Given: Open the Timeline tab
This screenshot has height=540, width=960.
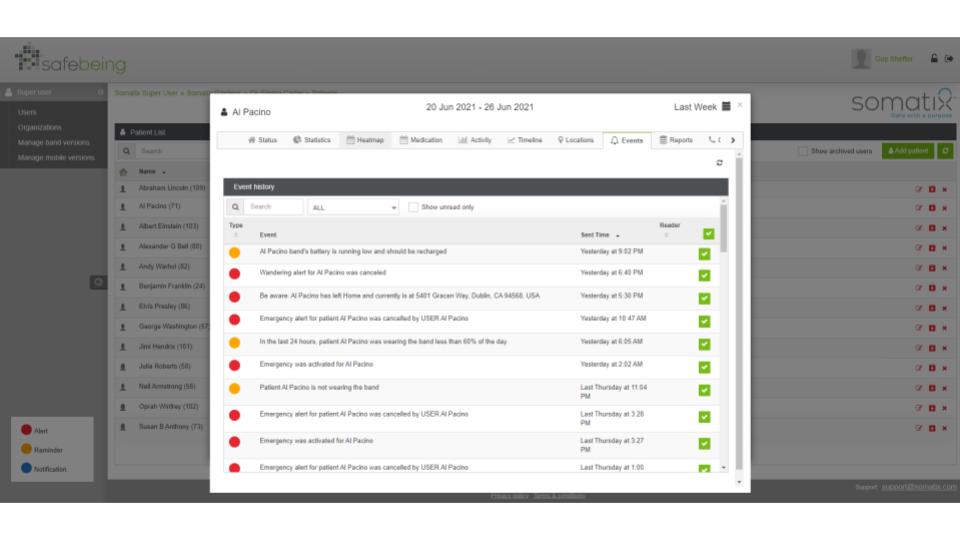Looking at the screenshot, I should click(525, 140).
